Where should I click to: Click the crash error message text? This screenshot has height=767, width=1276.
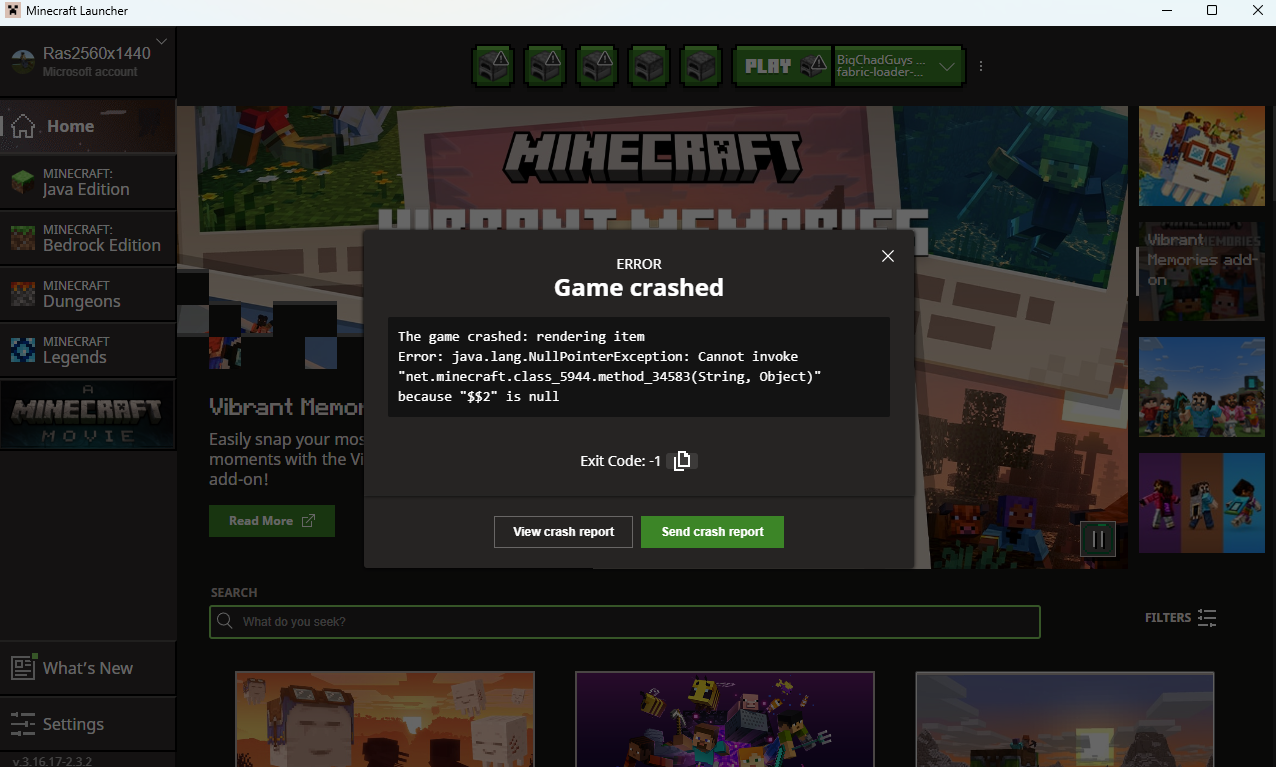611,366
